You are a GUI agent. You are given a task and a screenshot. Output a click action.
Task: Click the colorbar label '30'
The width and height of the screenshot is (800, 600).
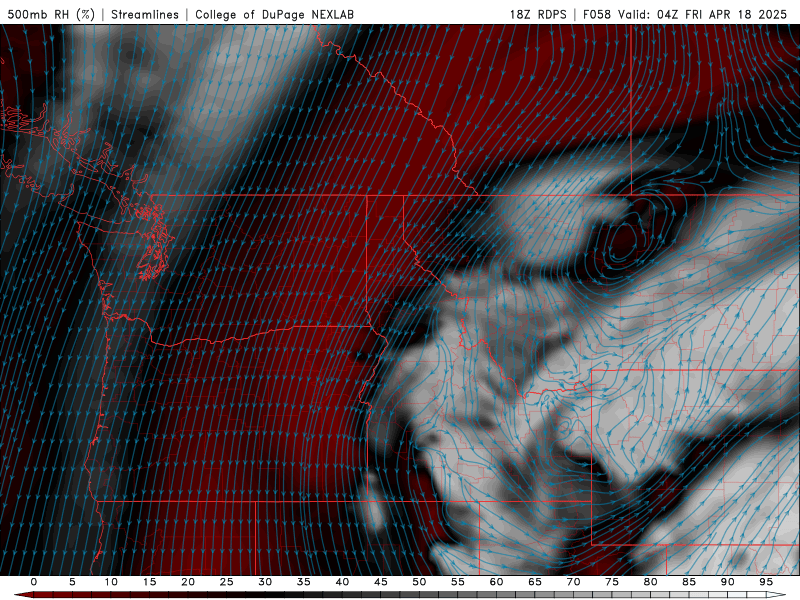(x=265, y=582)
